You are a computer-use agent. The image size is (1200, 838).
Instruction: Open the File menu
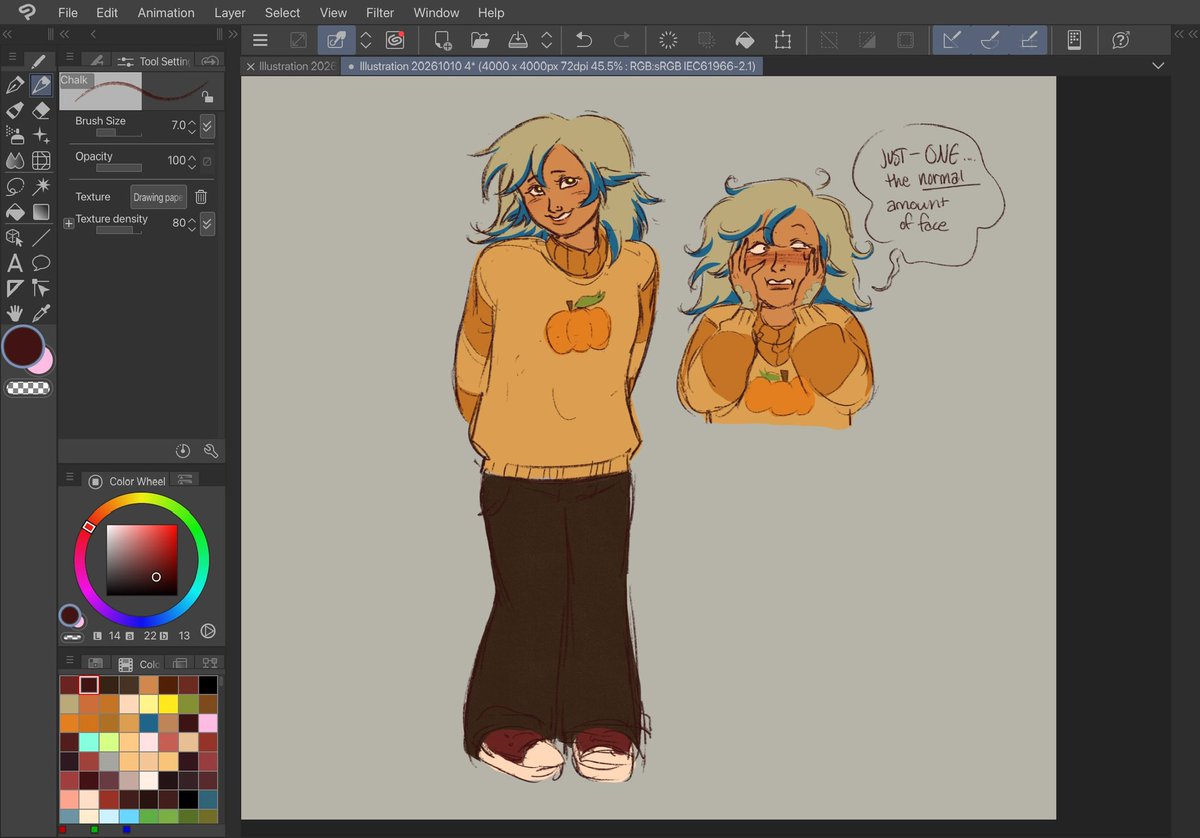tap(68, 13)
